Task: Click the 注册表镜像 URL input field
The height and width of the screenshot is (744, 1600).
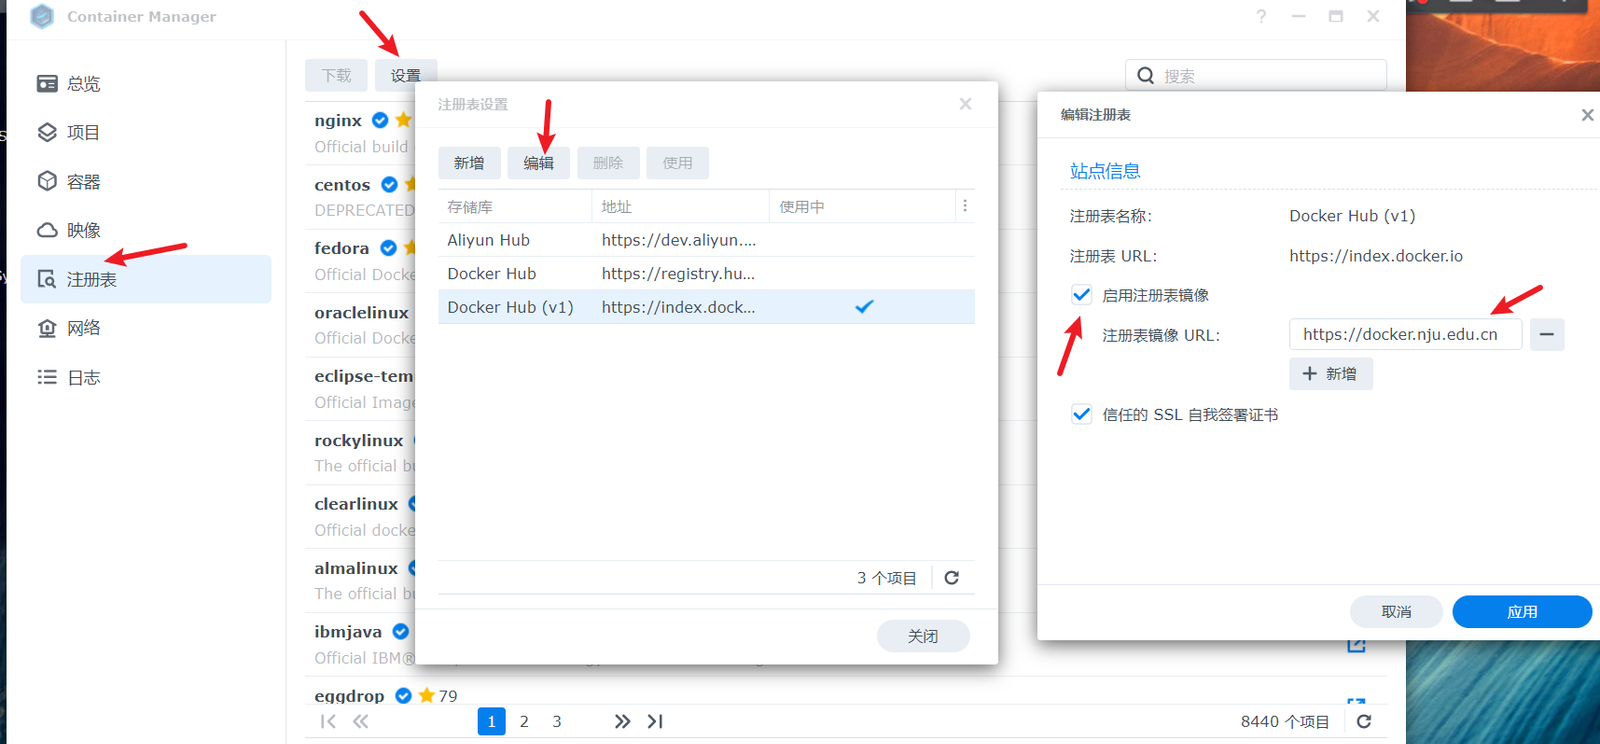Action: coord(1405,334)
